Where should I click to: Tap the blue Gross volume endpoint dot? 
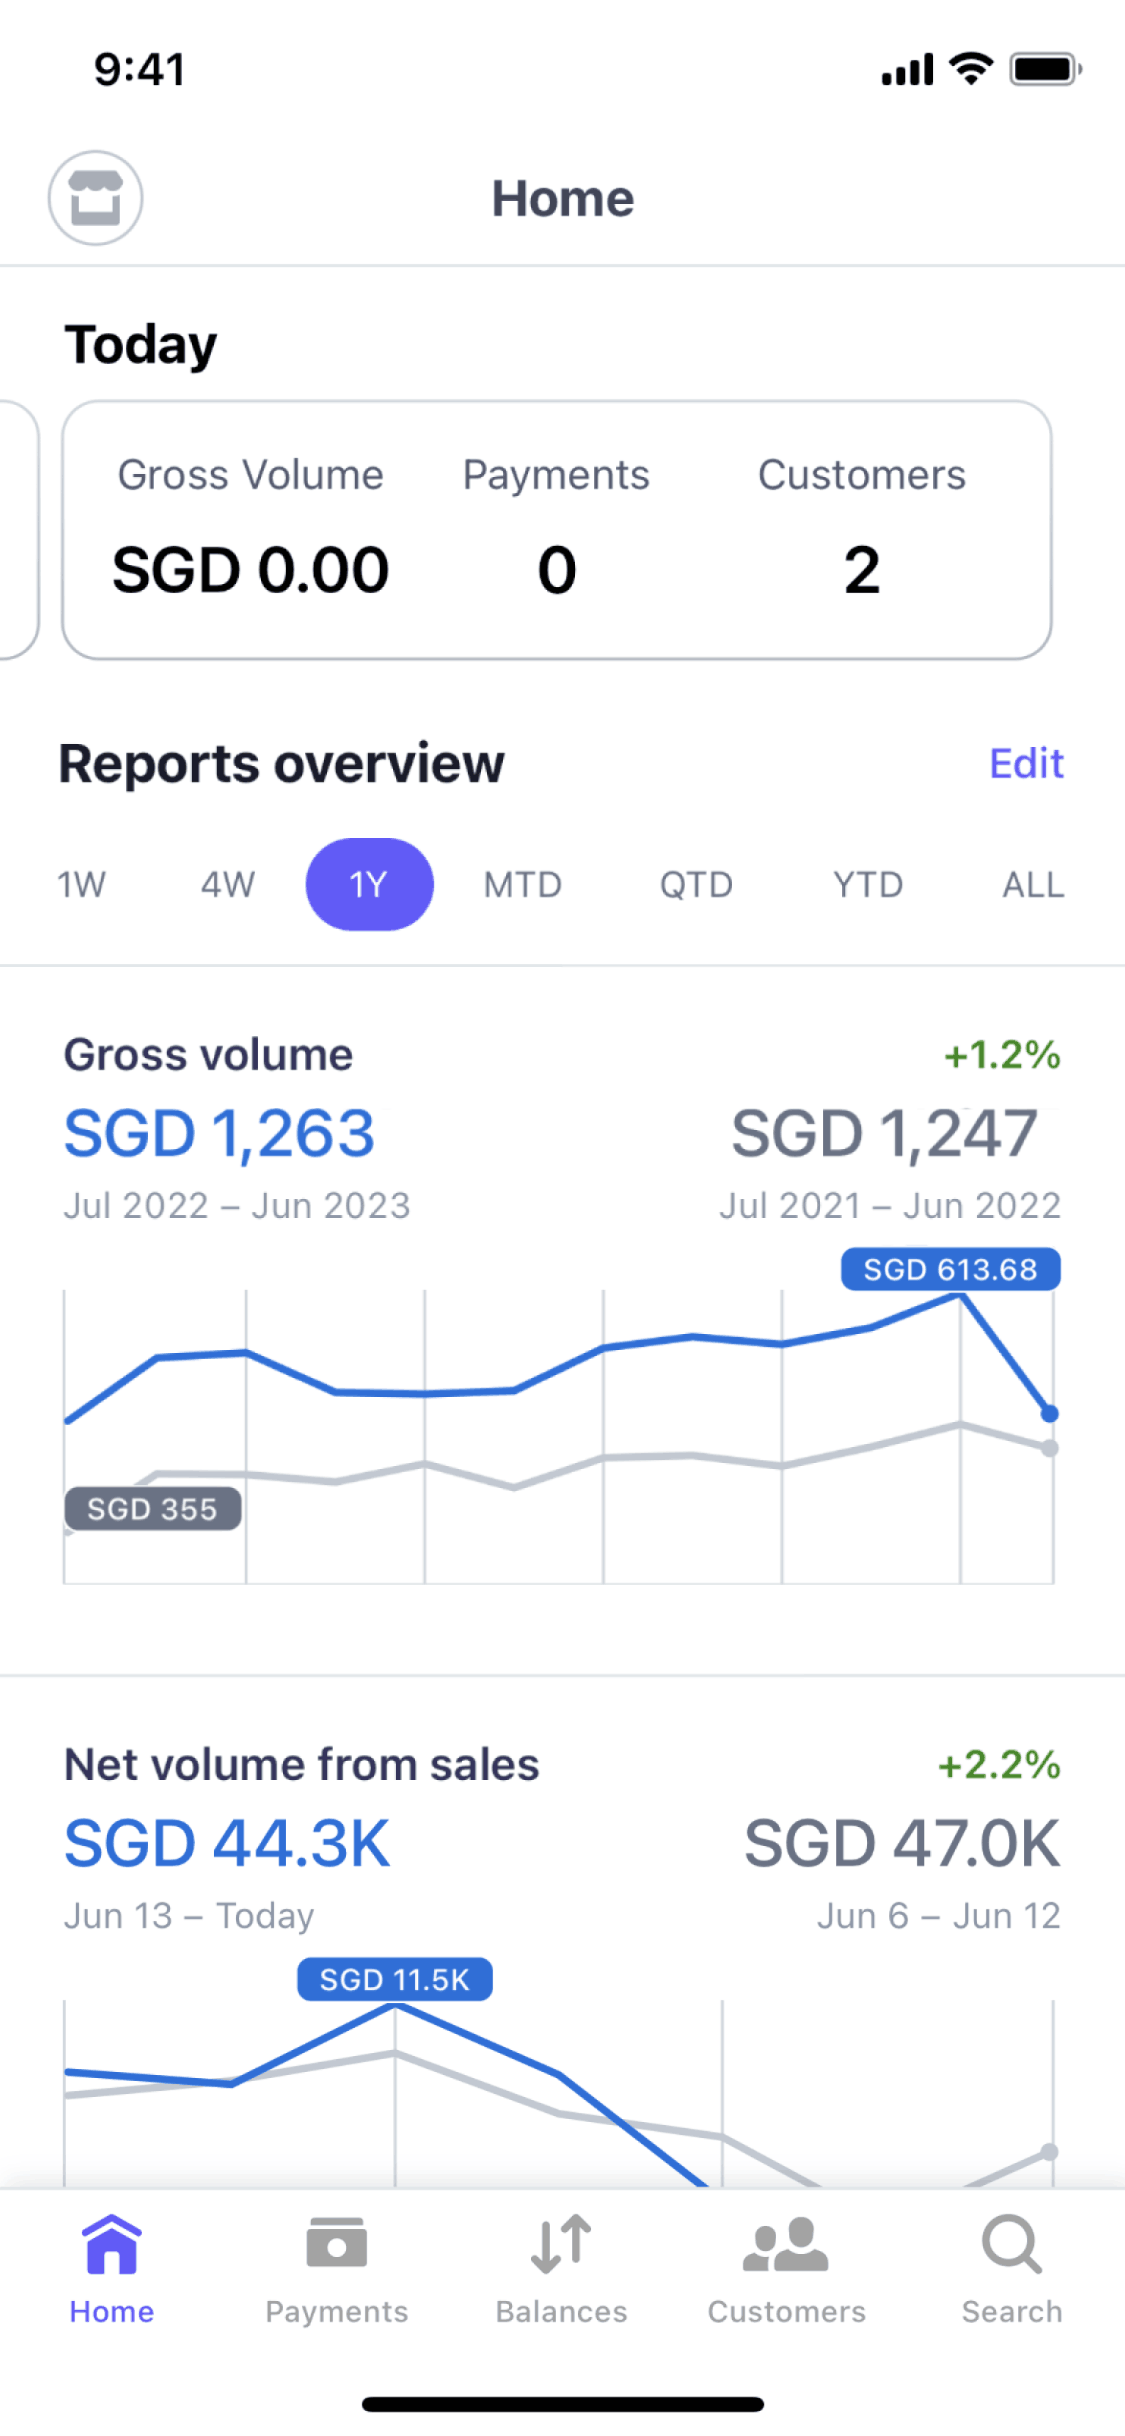[1049, 1413]
